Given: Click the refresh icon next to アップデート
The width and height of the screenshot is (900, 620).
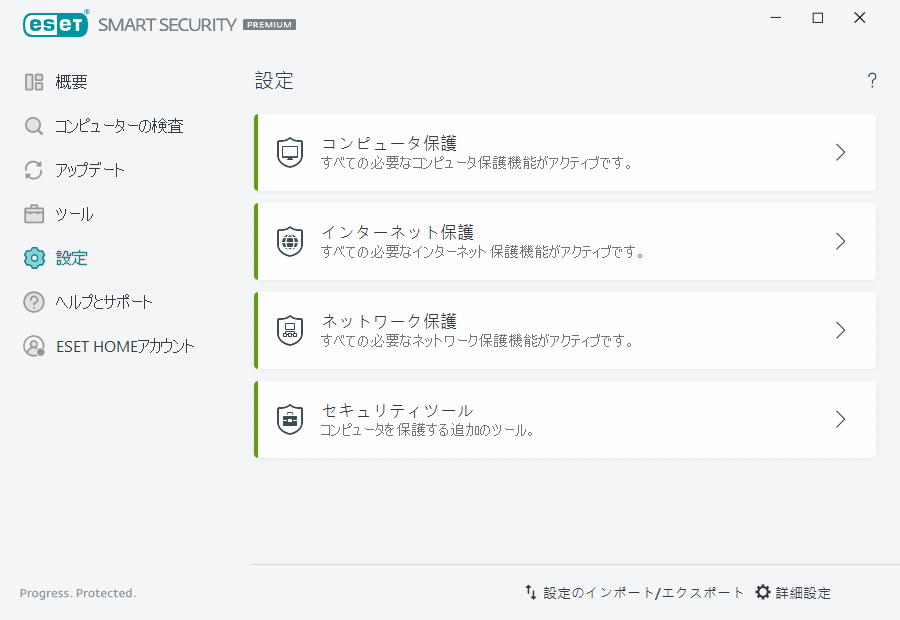Looking at the screenshot, I should 33,169.
